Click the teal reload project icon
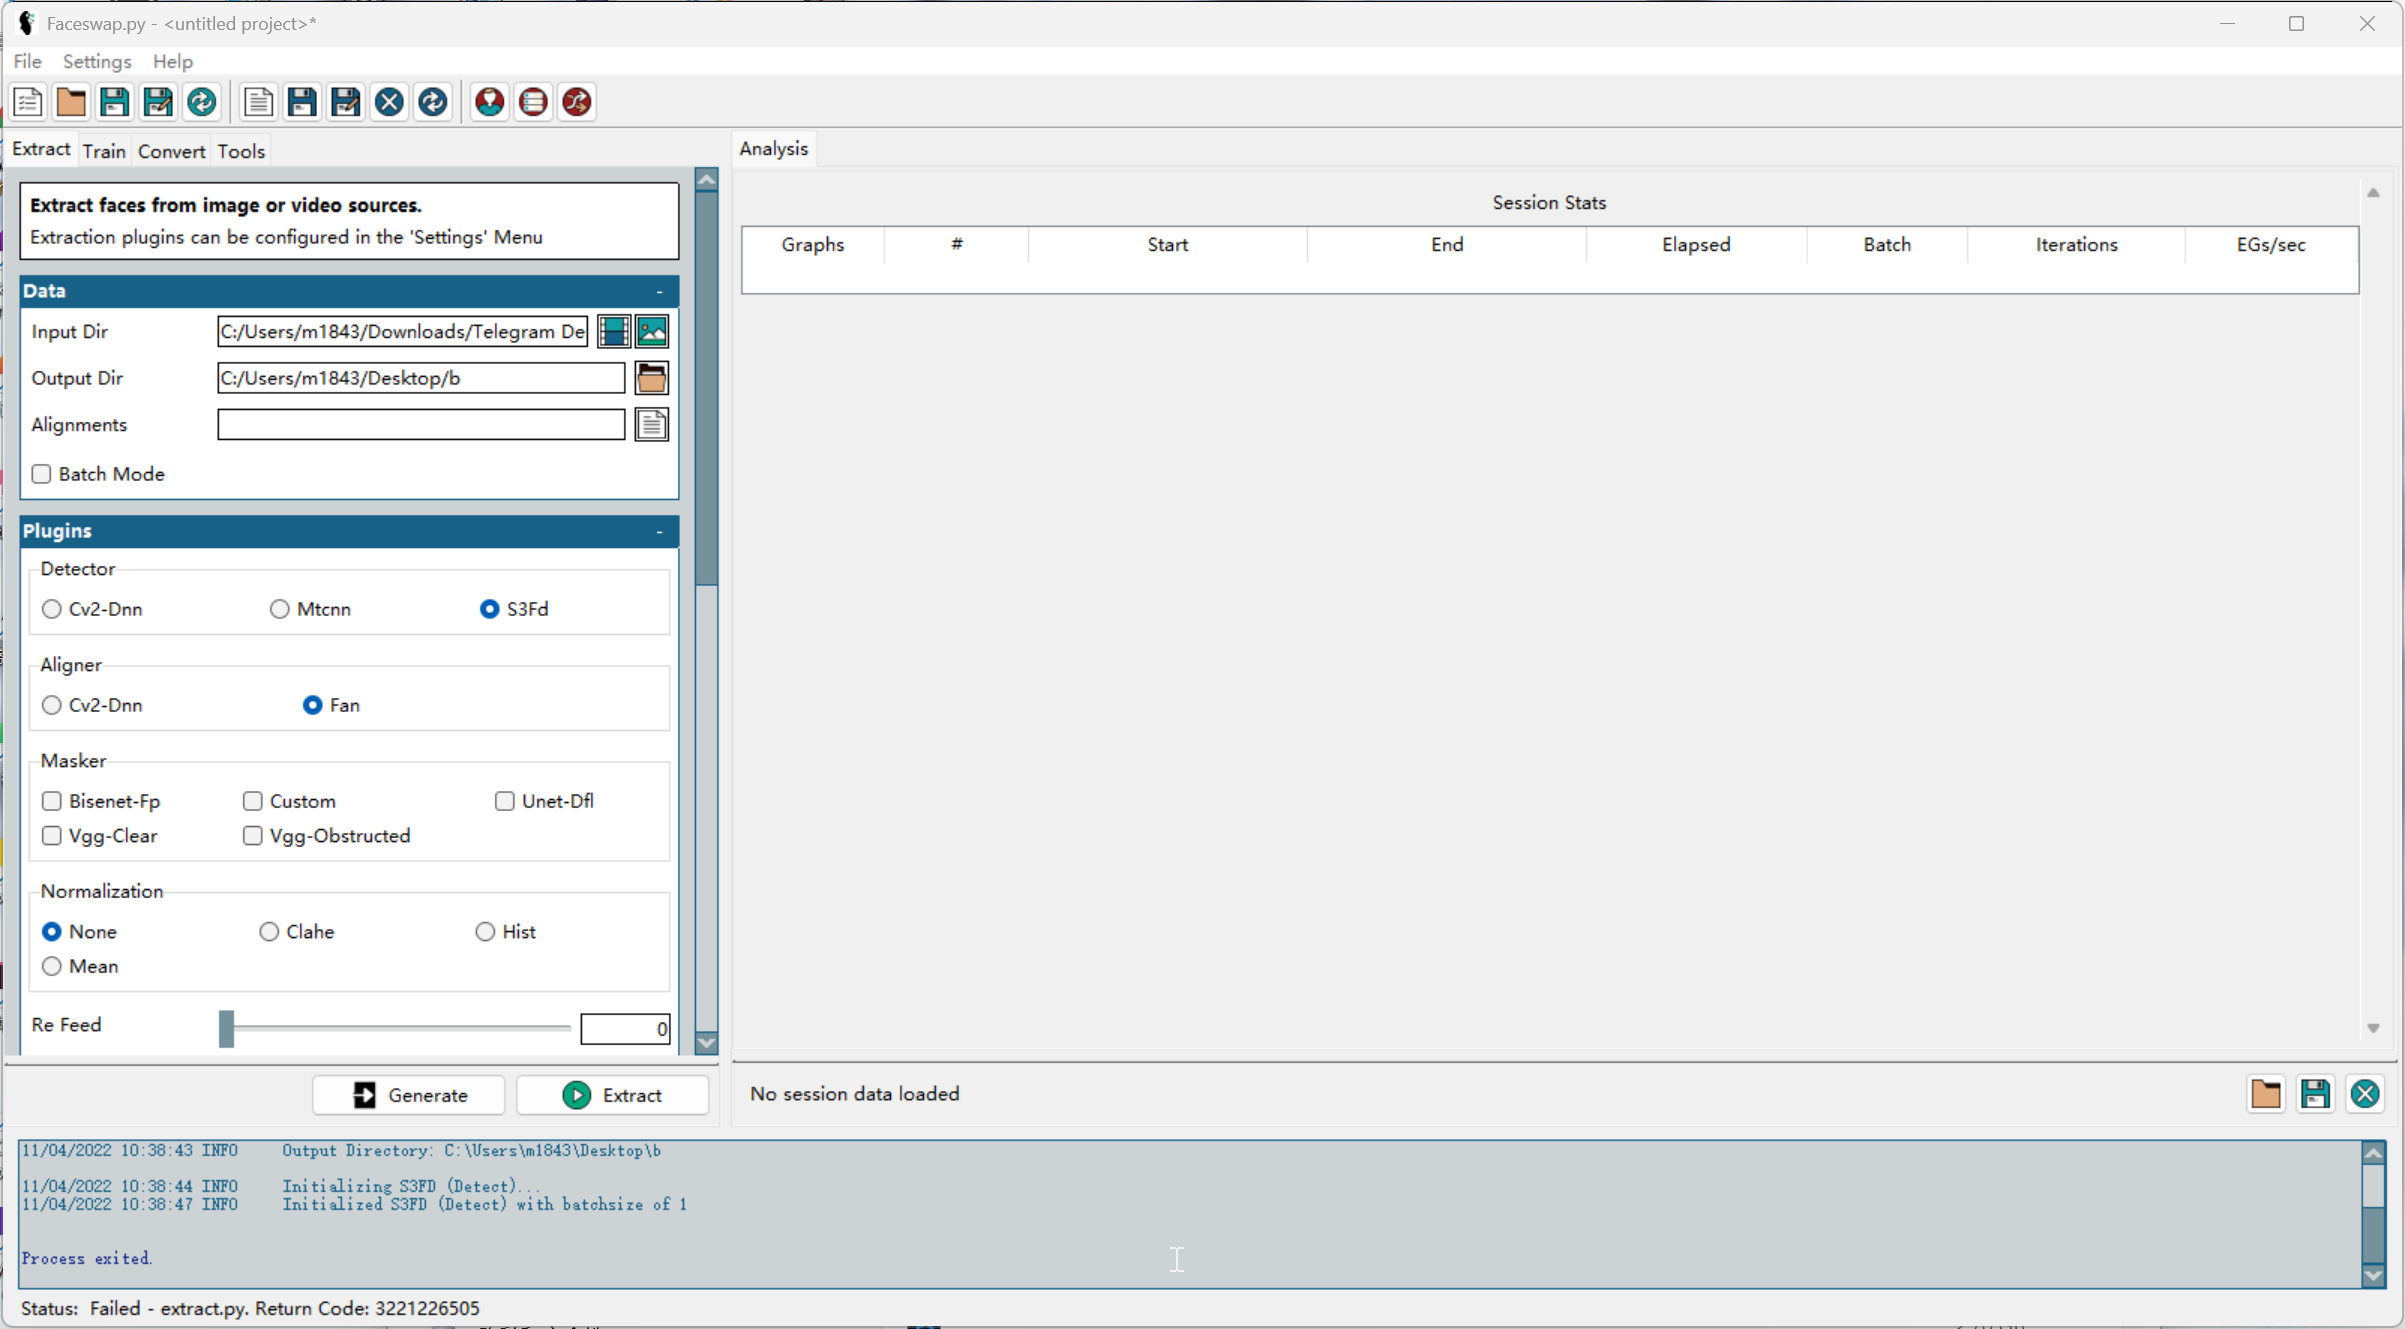Viewport: 2405px width, 1329px height. click(202, 102)
